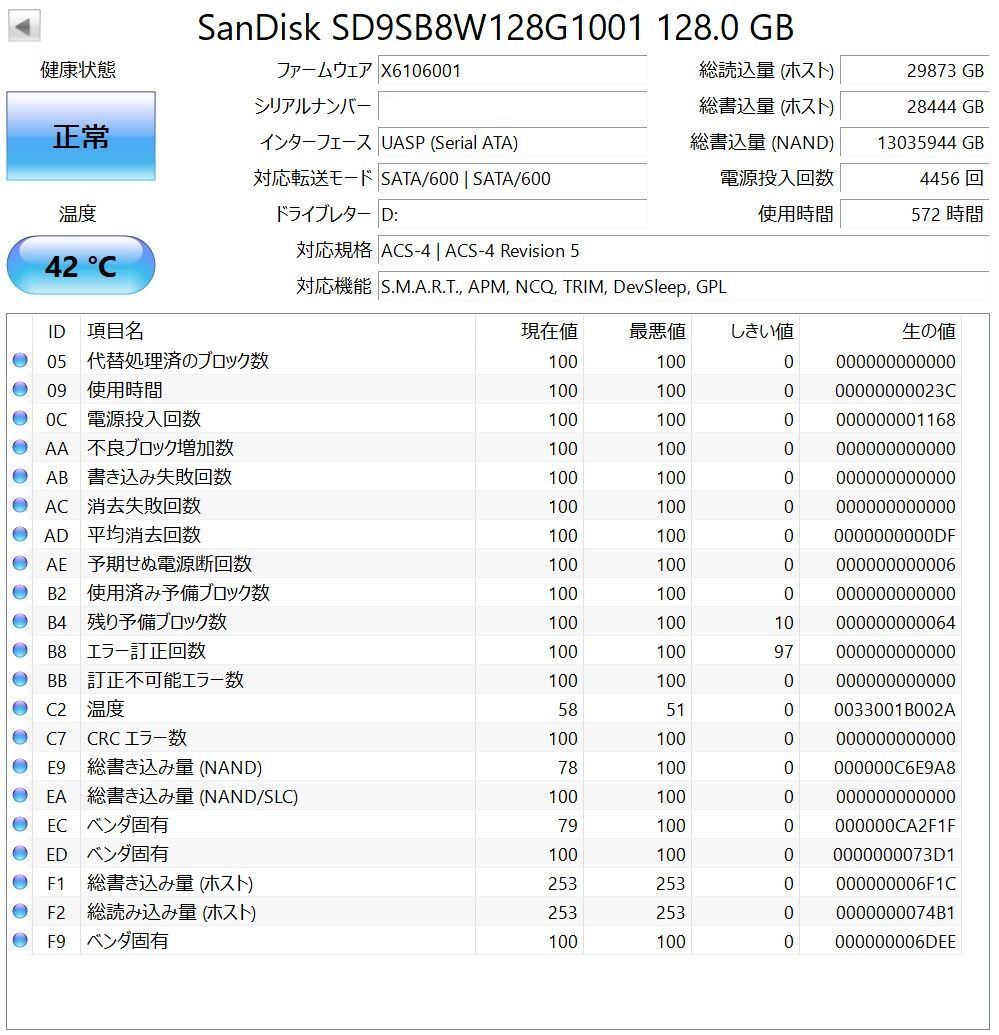Viewport: 999px width, 1035px height.
Task: Click the BB 訂正不可能エラー数 dot
Action: [x=20, y=680]
